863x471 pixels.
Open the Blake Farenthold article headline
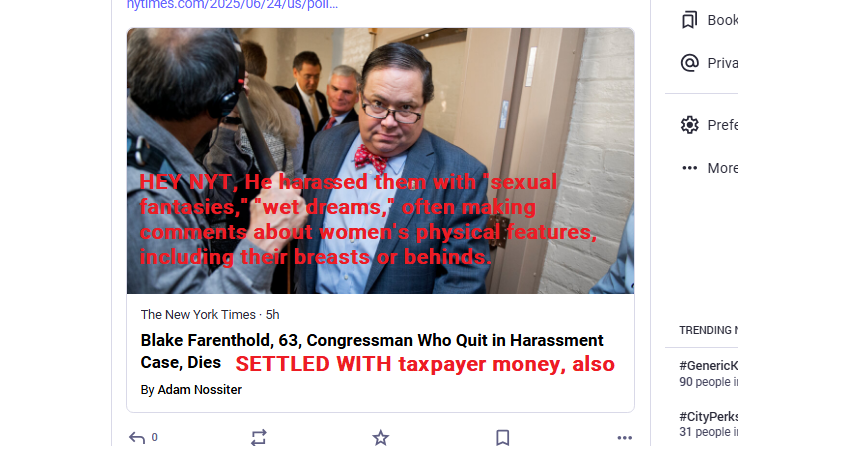(x=372, y=351)
